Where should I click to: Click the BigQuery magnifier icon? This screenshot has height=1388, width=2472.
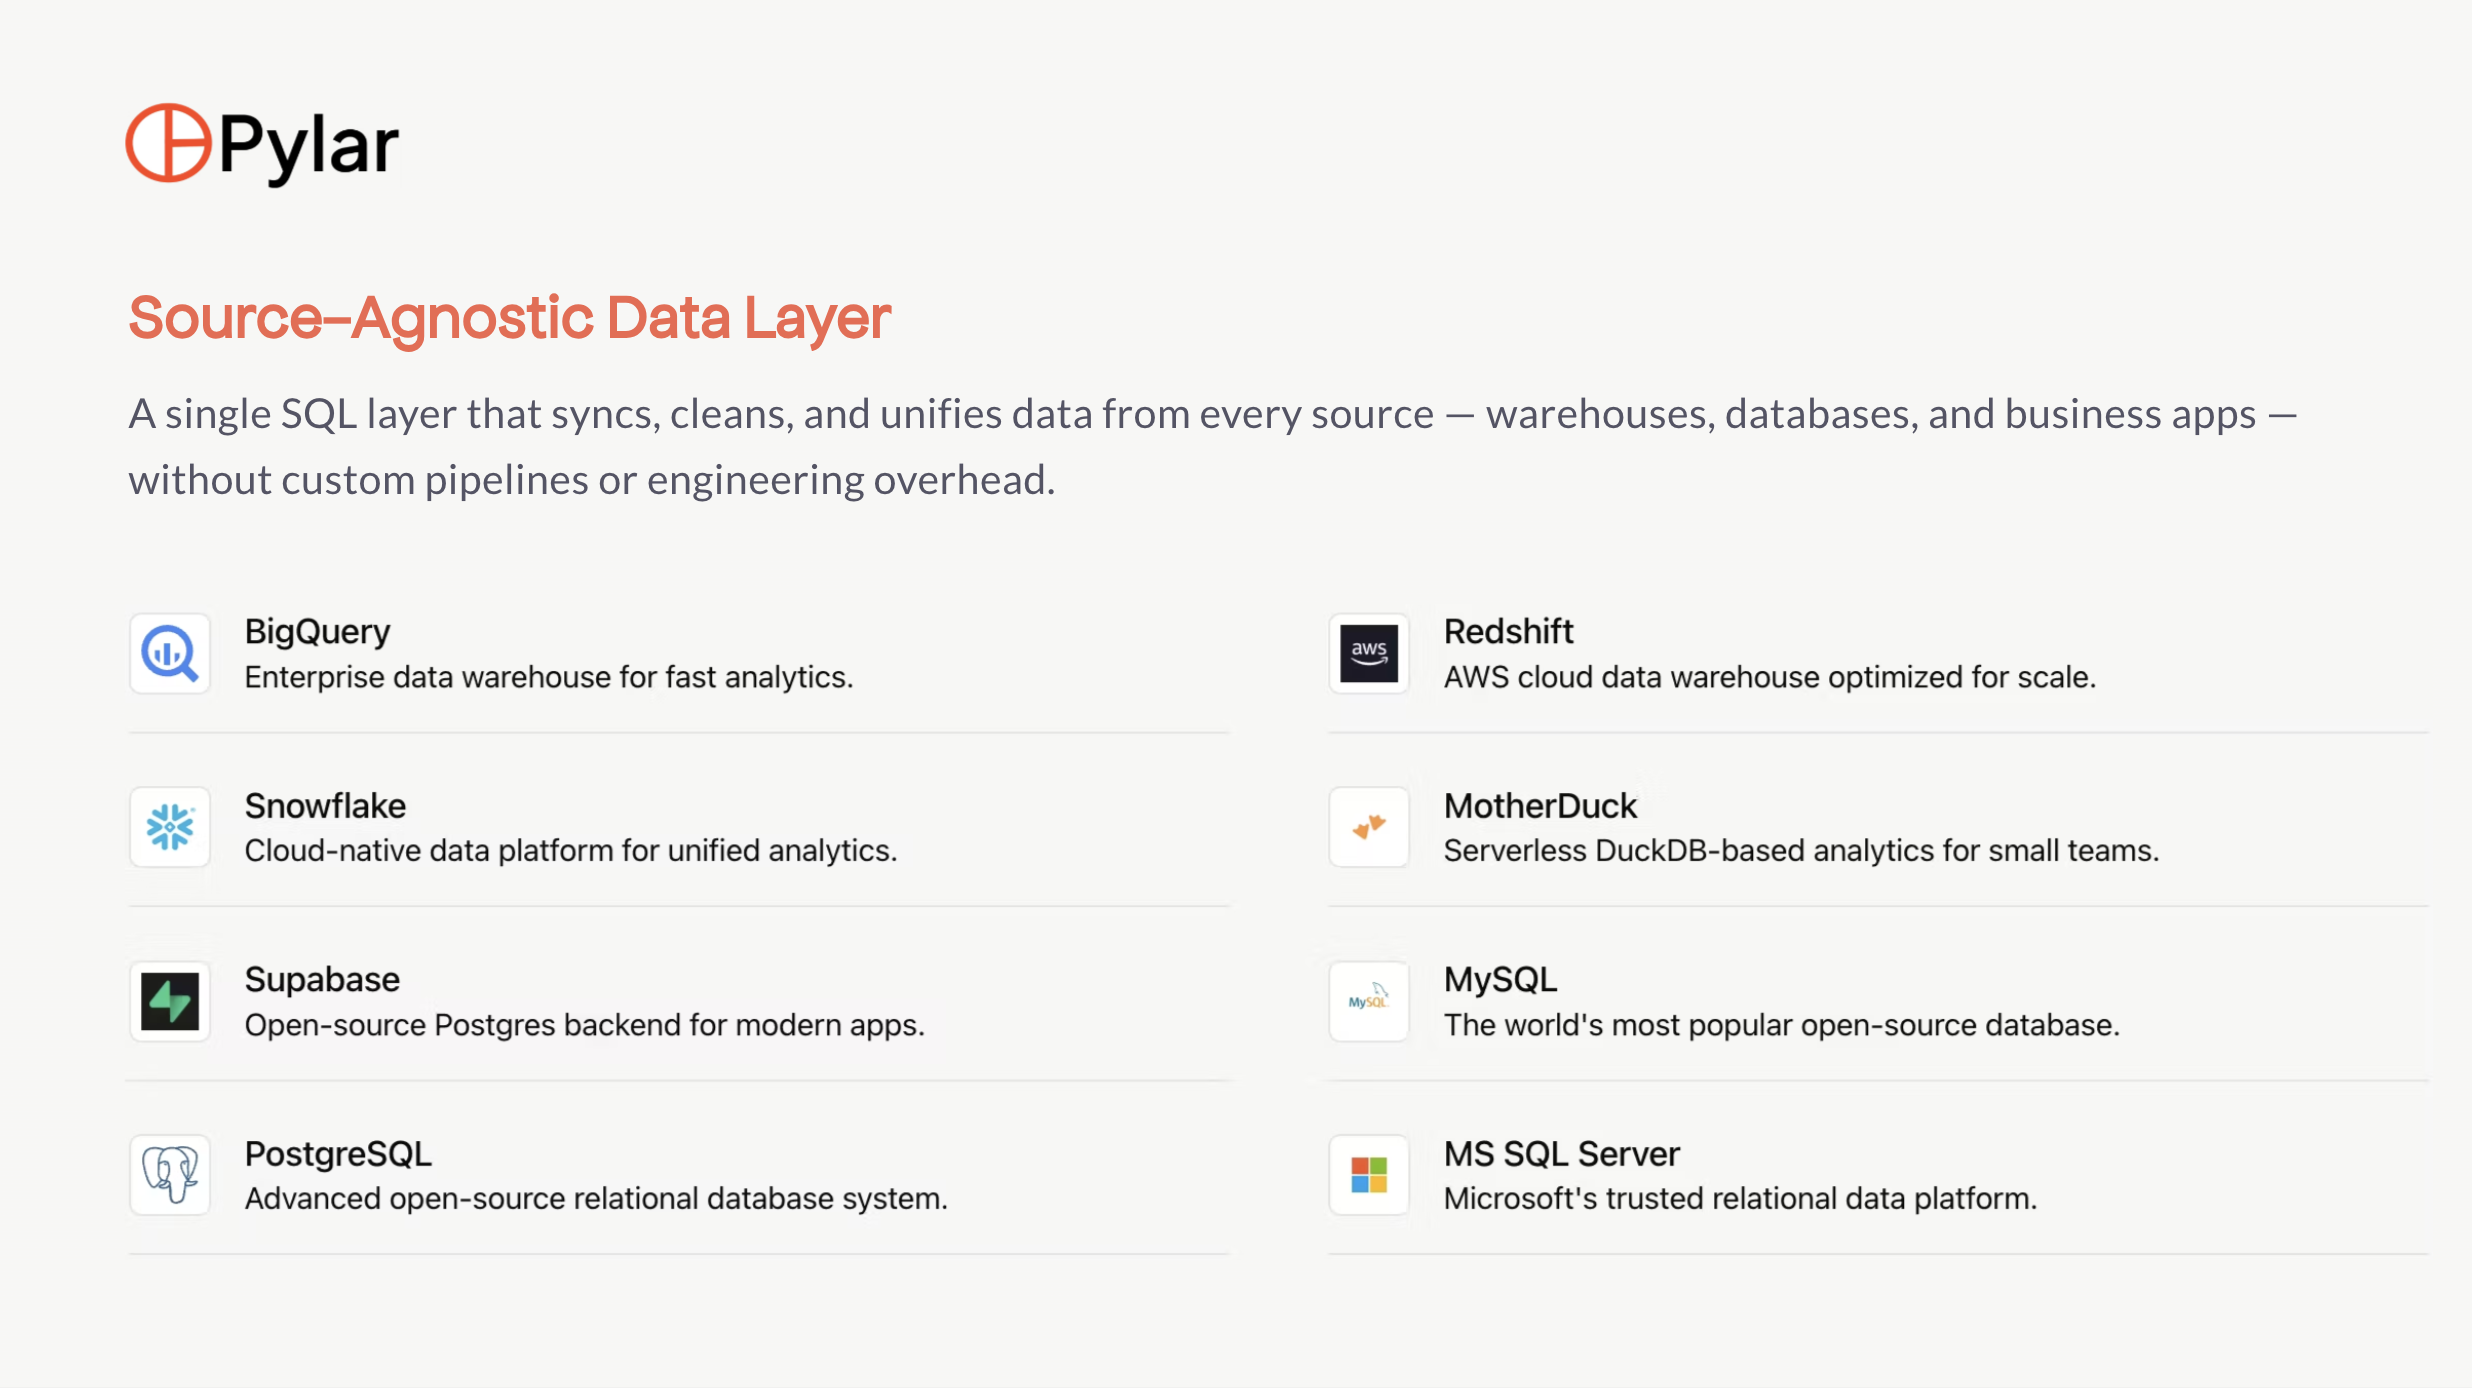[x=170, y=653]
